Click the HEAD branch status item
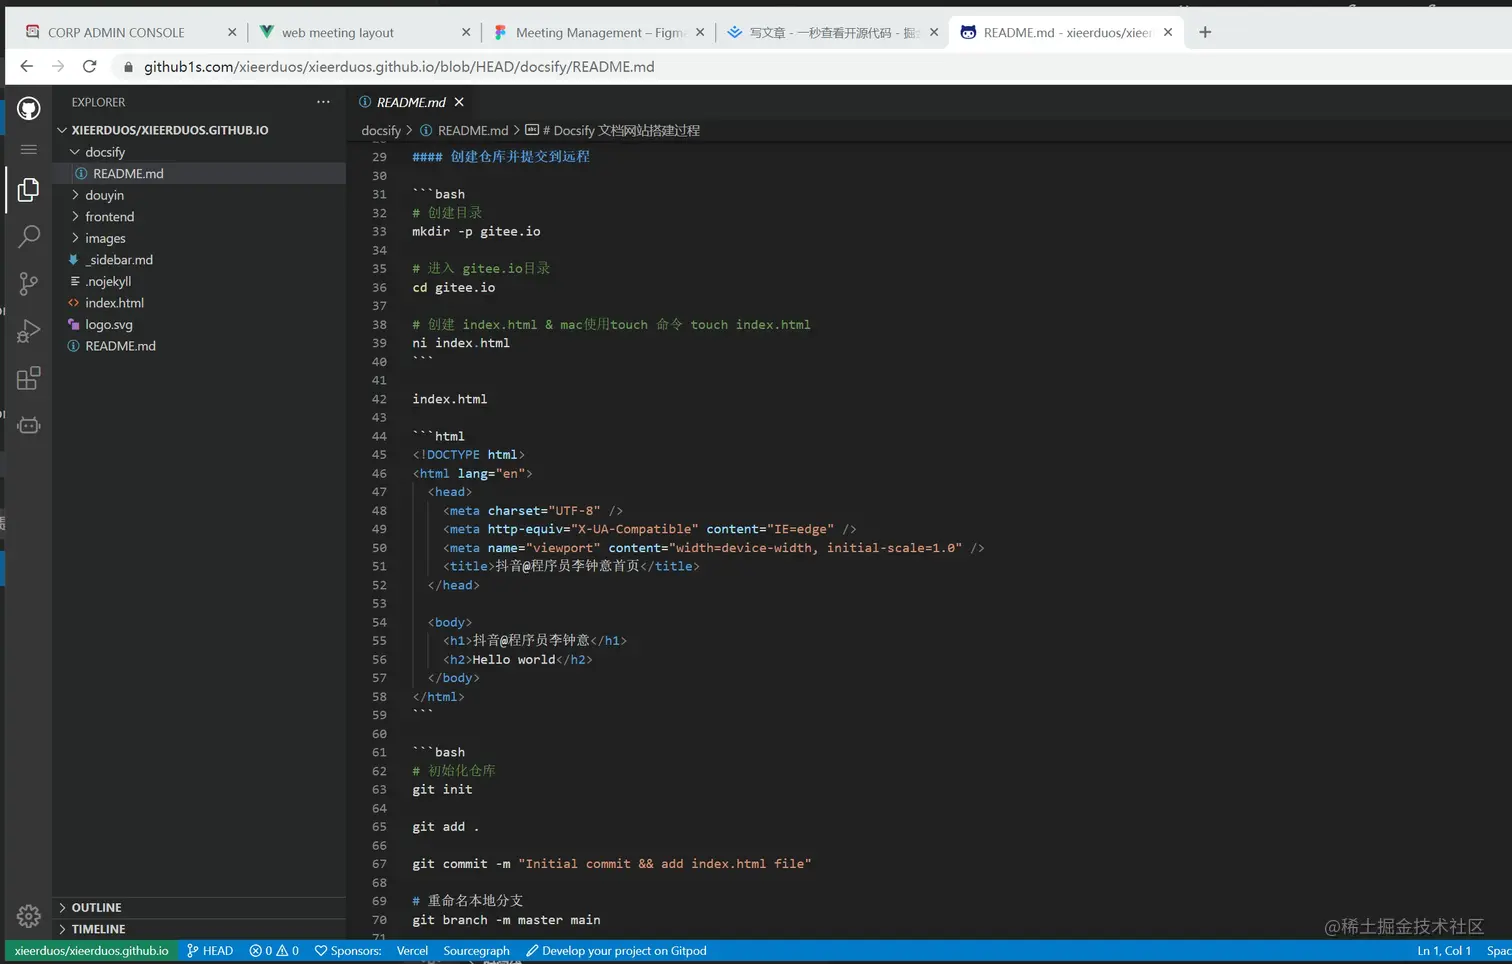This screenshot has width=1512, height=964. click(210, 951)
